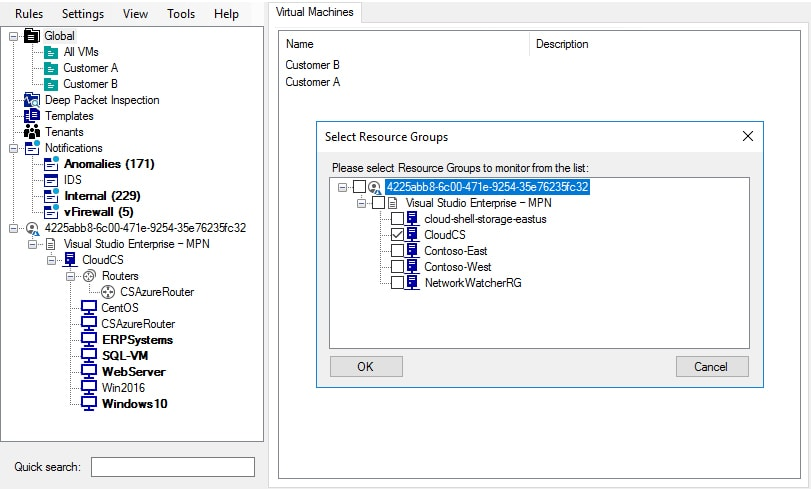Click the IDS notification icon
This screenshot has width=811, height=489.
coord(51,180)
